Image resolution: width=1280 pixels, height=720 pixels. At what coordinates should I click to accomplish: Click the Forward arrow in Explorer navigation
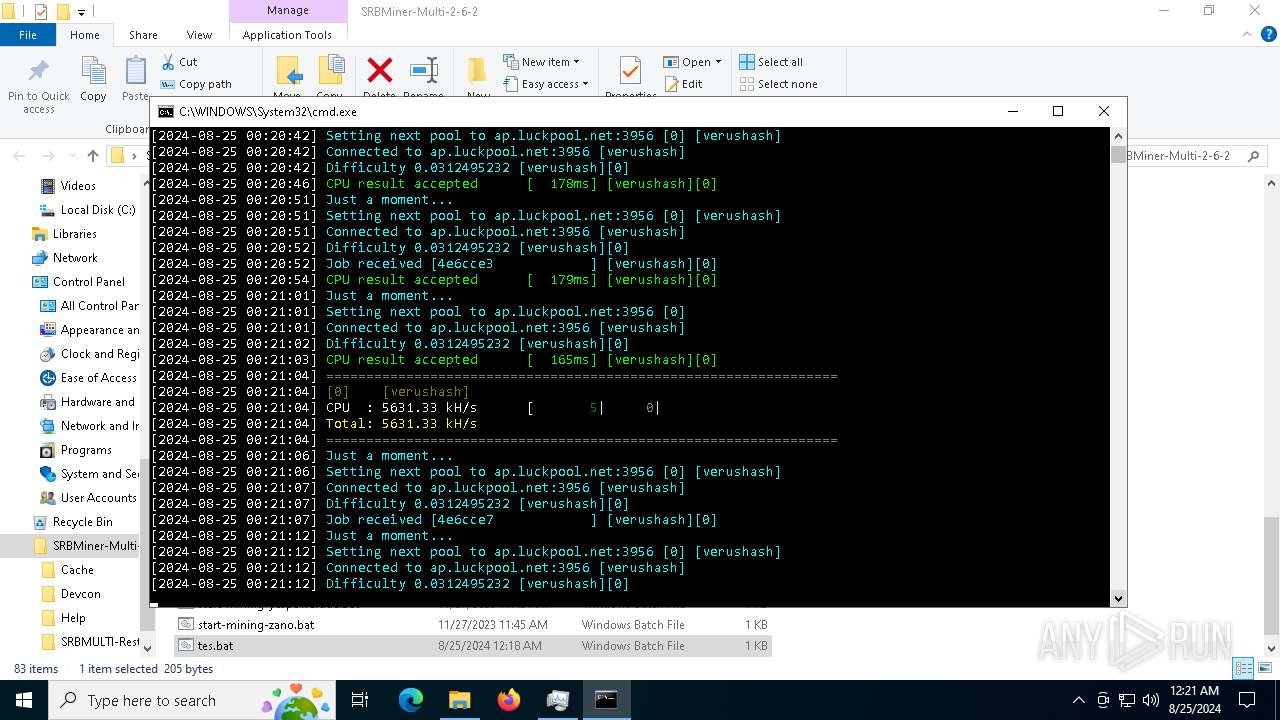click(48, 156)
